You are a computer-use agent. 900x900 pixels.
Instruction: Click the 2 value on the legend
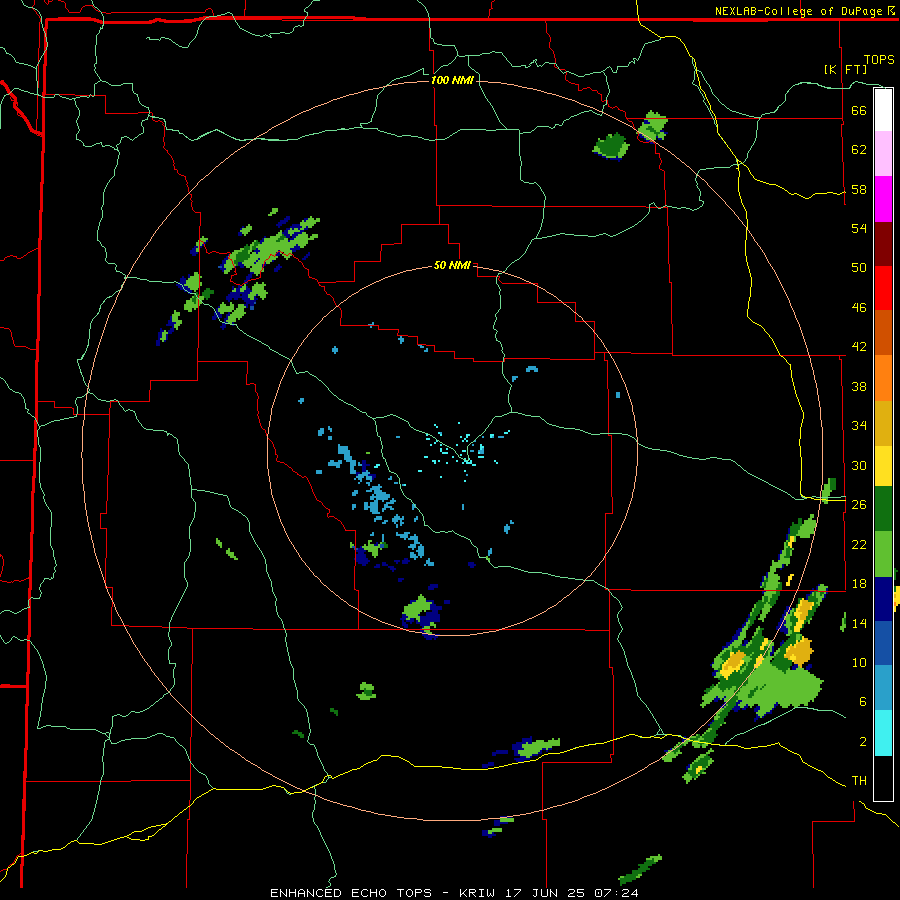coord(862,742)
